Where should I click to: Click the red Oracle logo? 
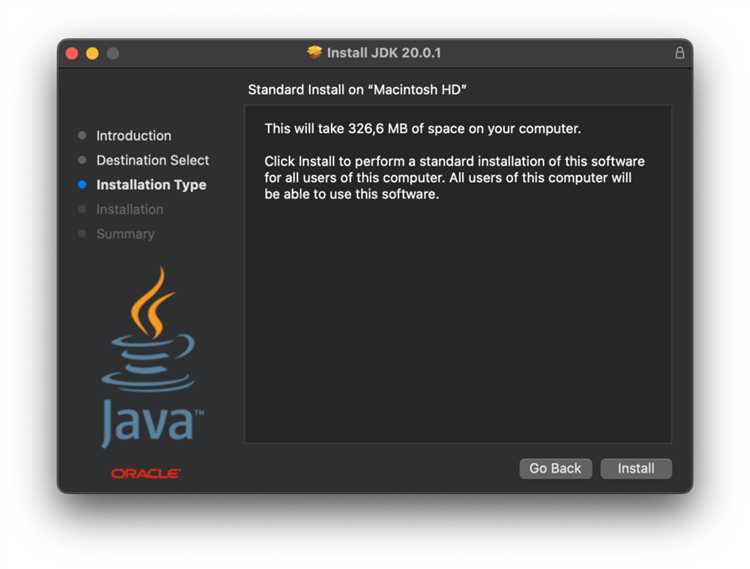145,473
